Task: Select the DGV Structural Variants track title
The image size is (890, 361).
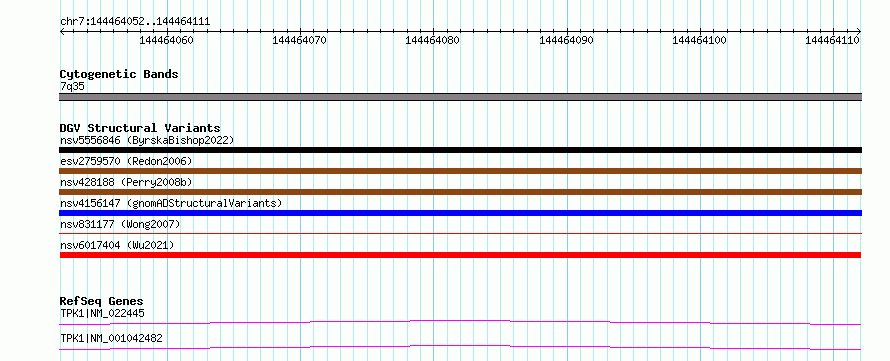Action: pos(140,128)
